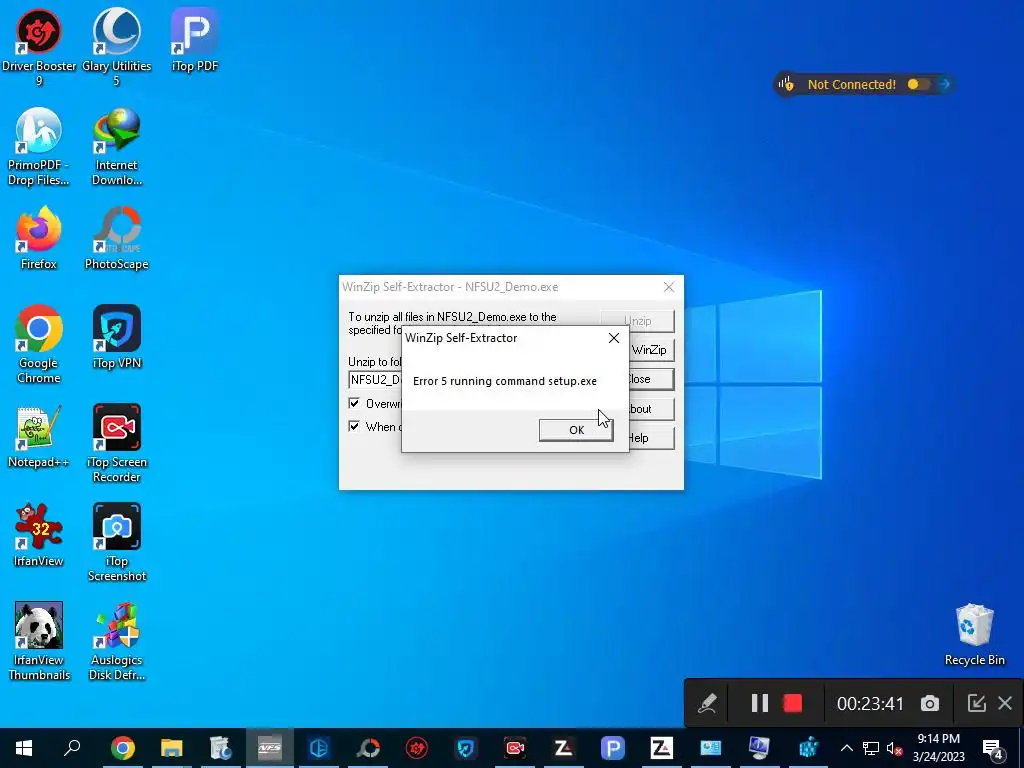Click the Run WinZip button in the extractor
Screen dimensions: 1024x768
click(x=651, y=350)
